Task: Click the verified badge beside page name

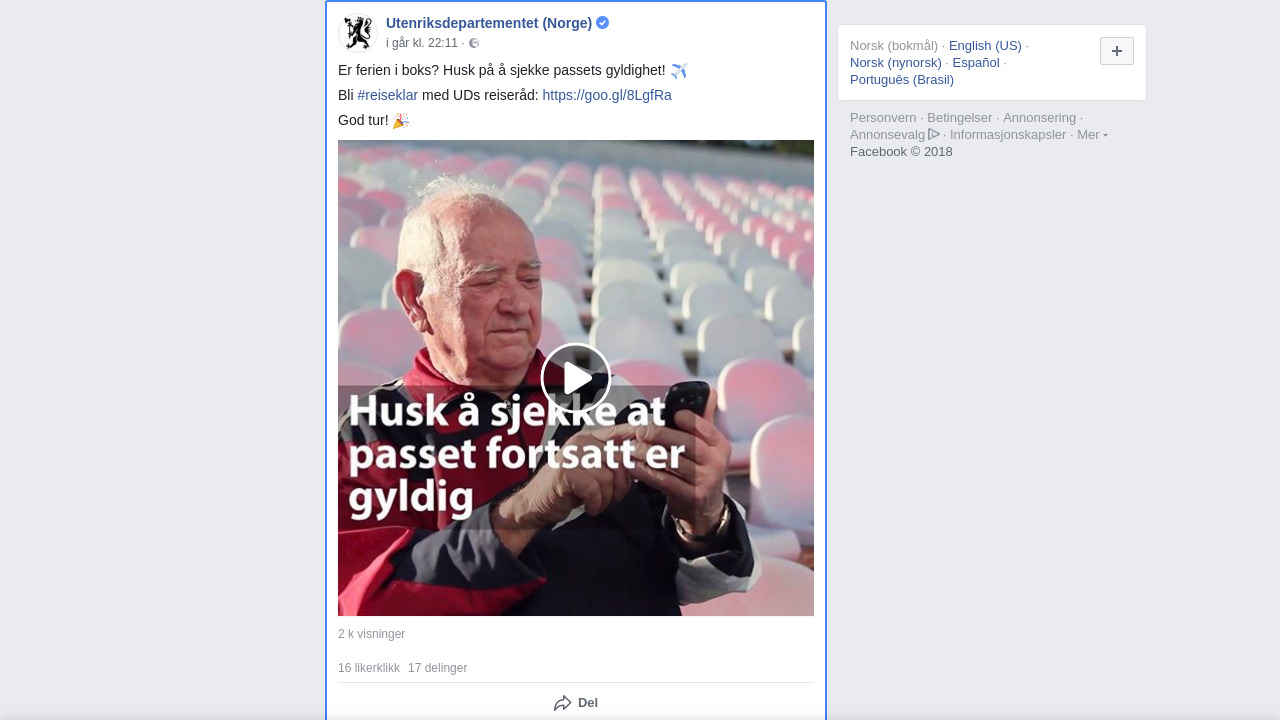Action: (x=603, y=23)
